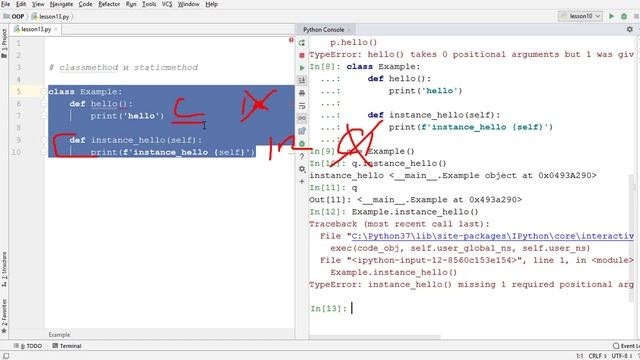The width and height of the screenshot is (640, 360).
Task: Open console settings gear in toolbar
Action: coord(302,169)
